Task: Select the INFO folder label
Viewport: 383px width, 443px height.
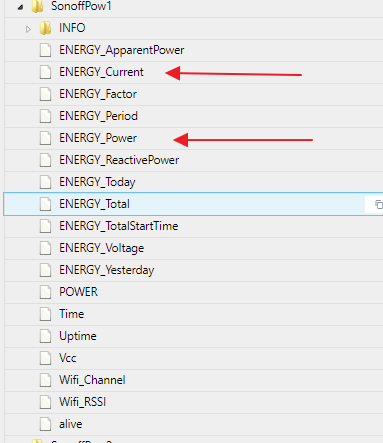Action: point(72,28)
